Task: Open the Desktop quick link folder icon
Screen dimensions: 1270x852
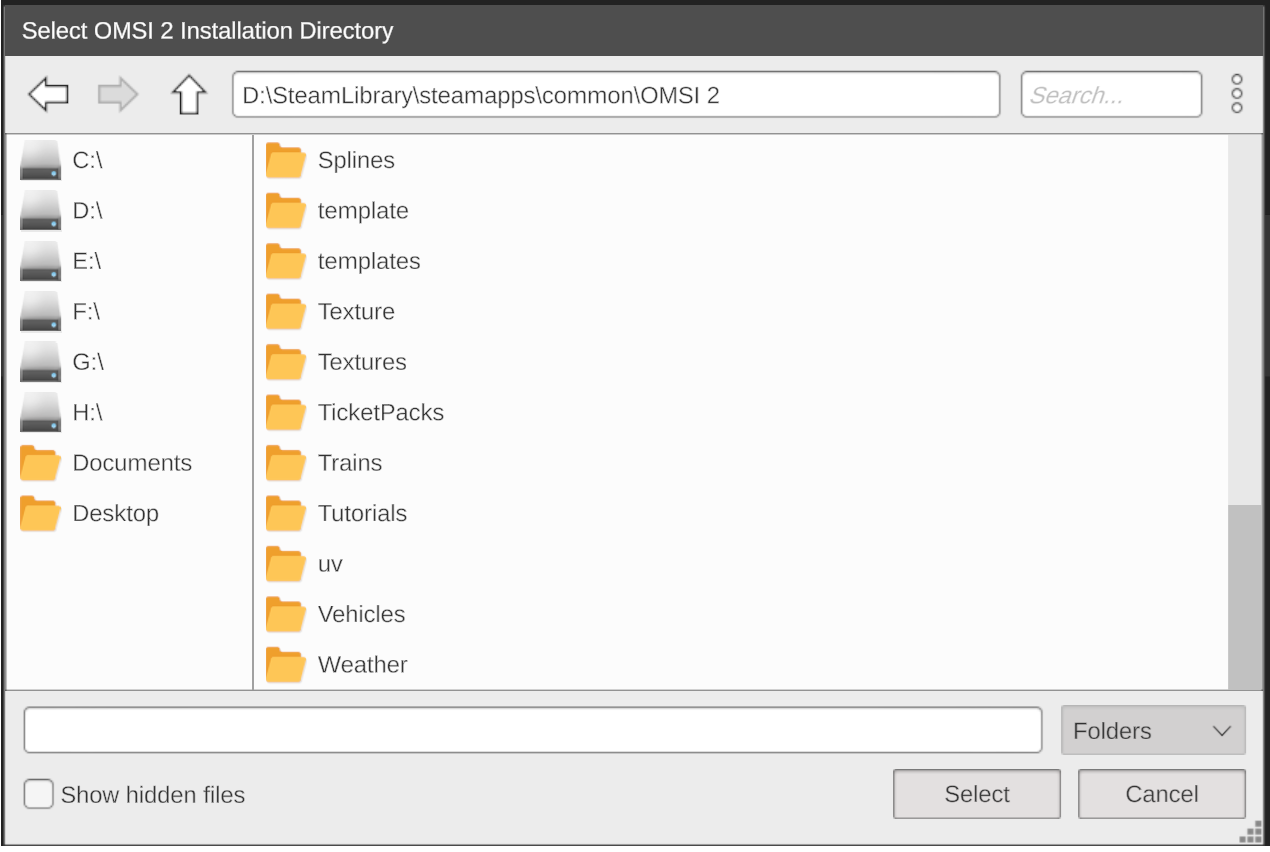Action: point(41,513)
